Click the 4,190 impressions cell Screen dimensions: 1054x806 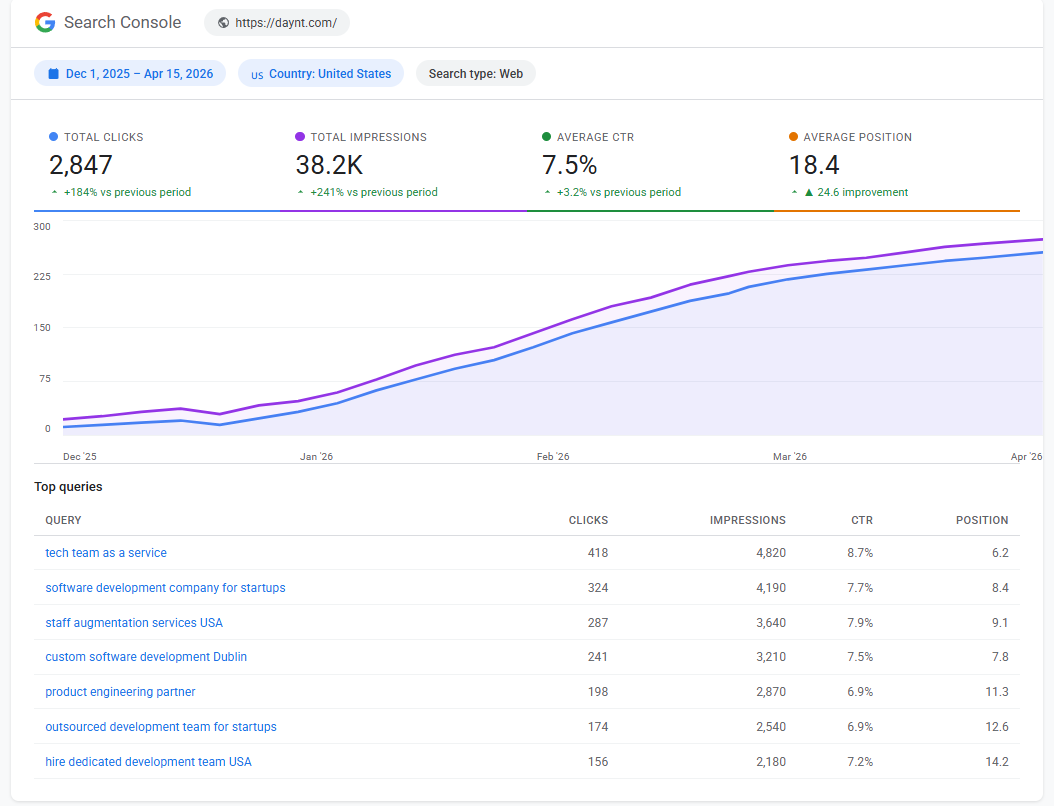pyautogui.click(x=771, y=588)
